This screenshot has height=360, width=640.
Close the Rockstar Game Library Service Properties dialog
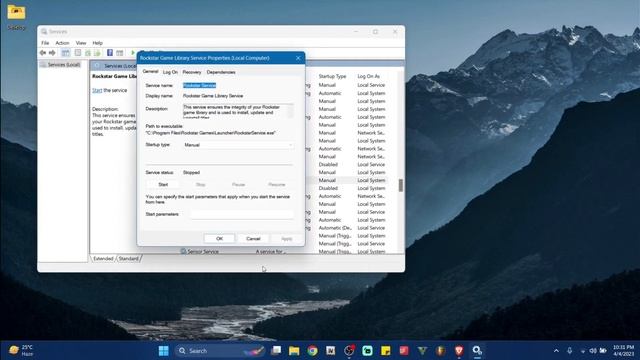298,58
